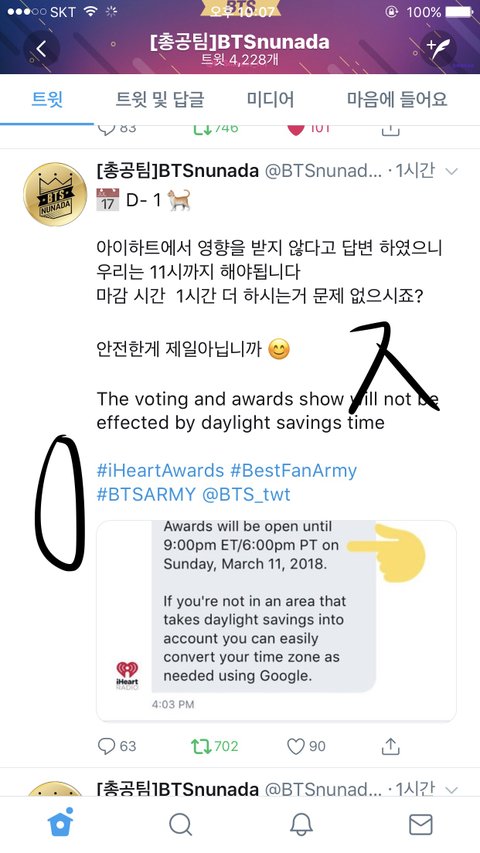Open the Search magnifier at the bottom
This screenshot has width=480, height=853.
coord(180,824)
